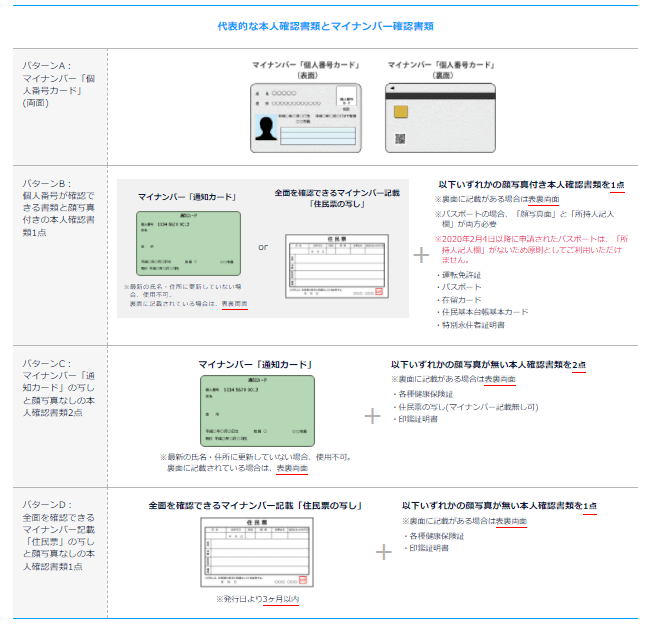Screen dimensions: 651x625
Task: Click 住民票の写し(マイナンバー記載無し可) in Pattern C
Action: point(466,407)
